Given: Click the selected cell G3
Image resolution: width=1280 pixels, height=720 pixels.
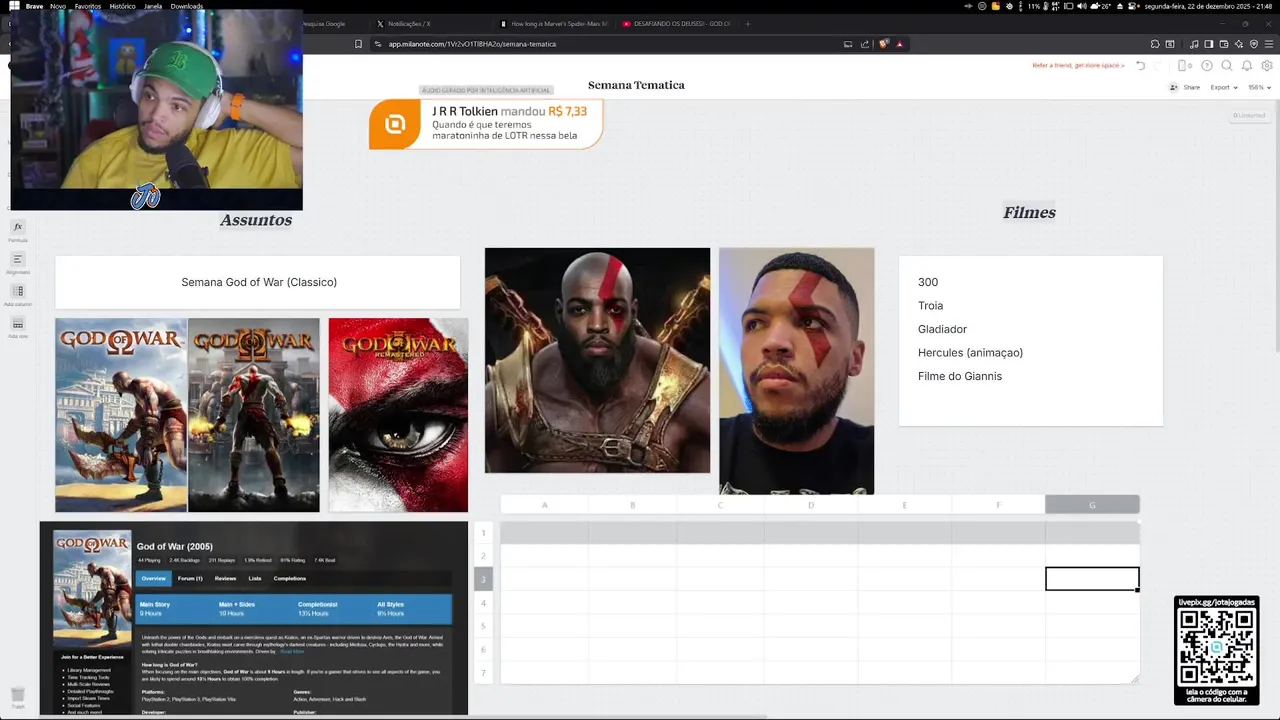Looking at the screenshot, I should pyautogui.click(x=1092, y=579).
